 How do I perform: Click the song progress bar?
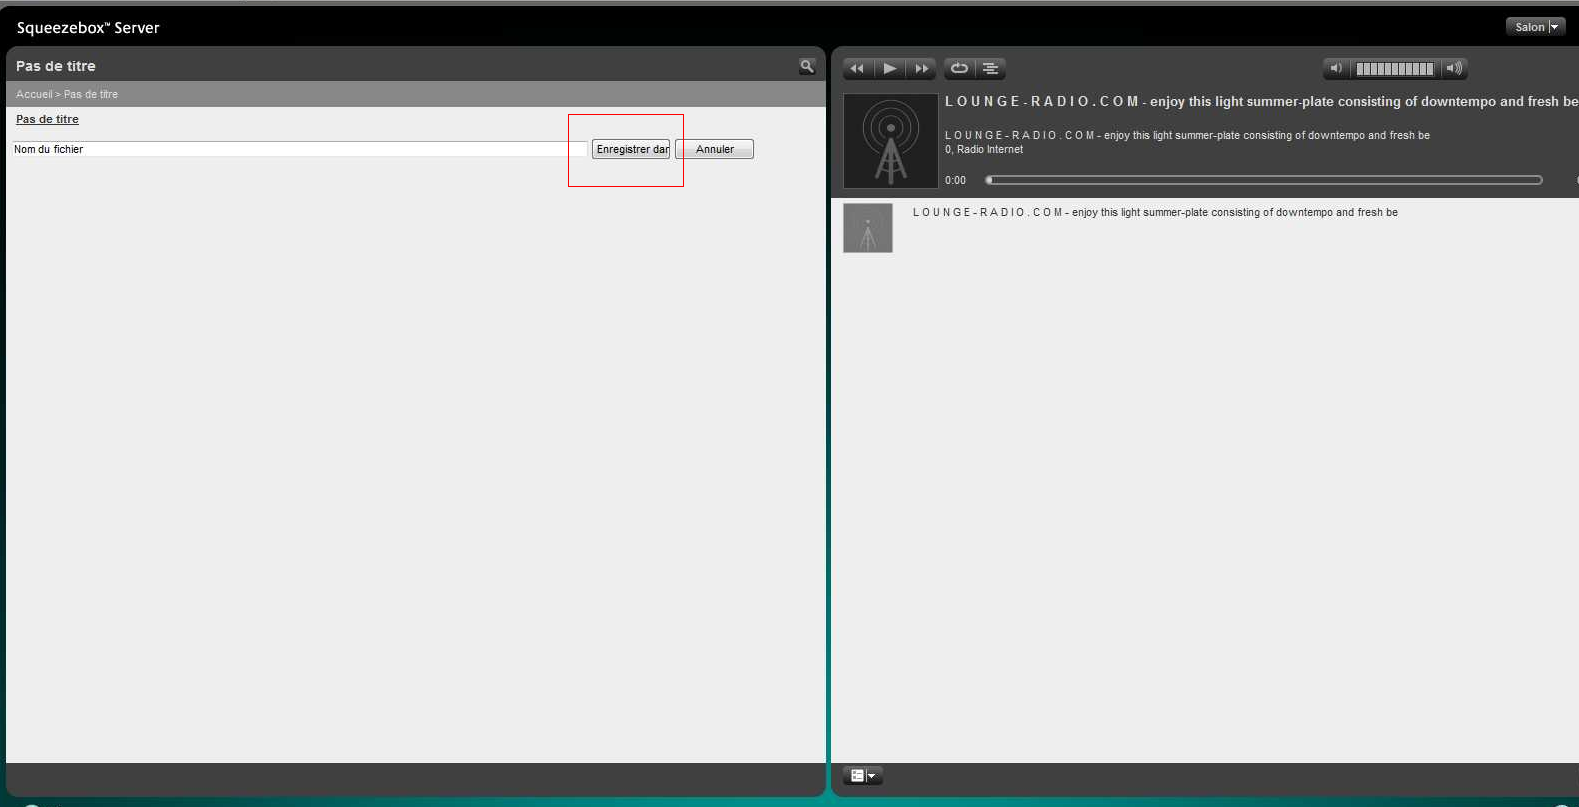point(1263,180)
